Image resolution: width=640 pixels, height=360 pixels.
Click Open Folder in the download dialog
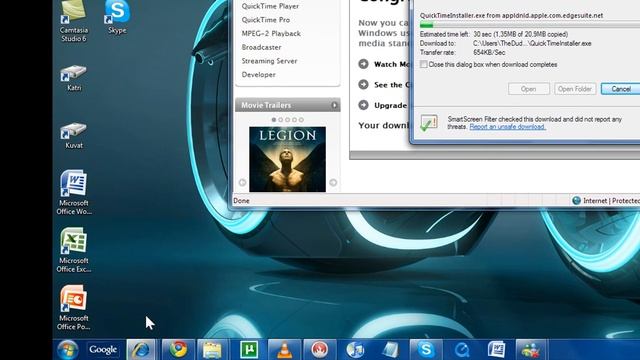[575, 89]
